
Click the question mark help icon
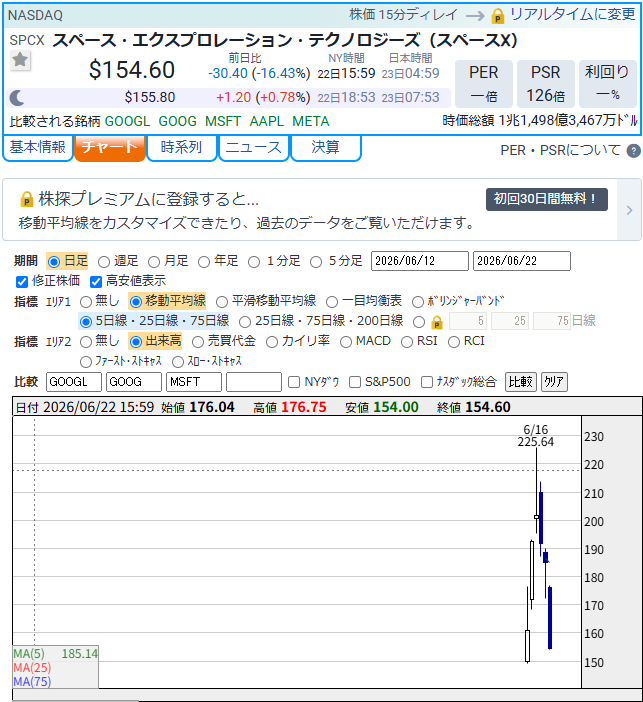click(x=633, y=151)
